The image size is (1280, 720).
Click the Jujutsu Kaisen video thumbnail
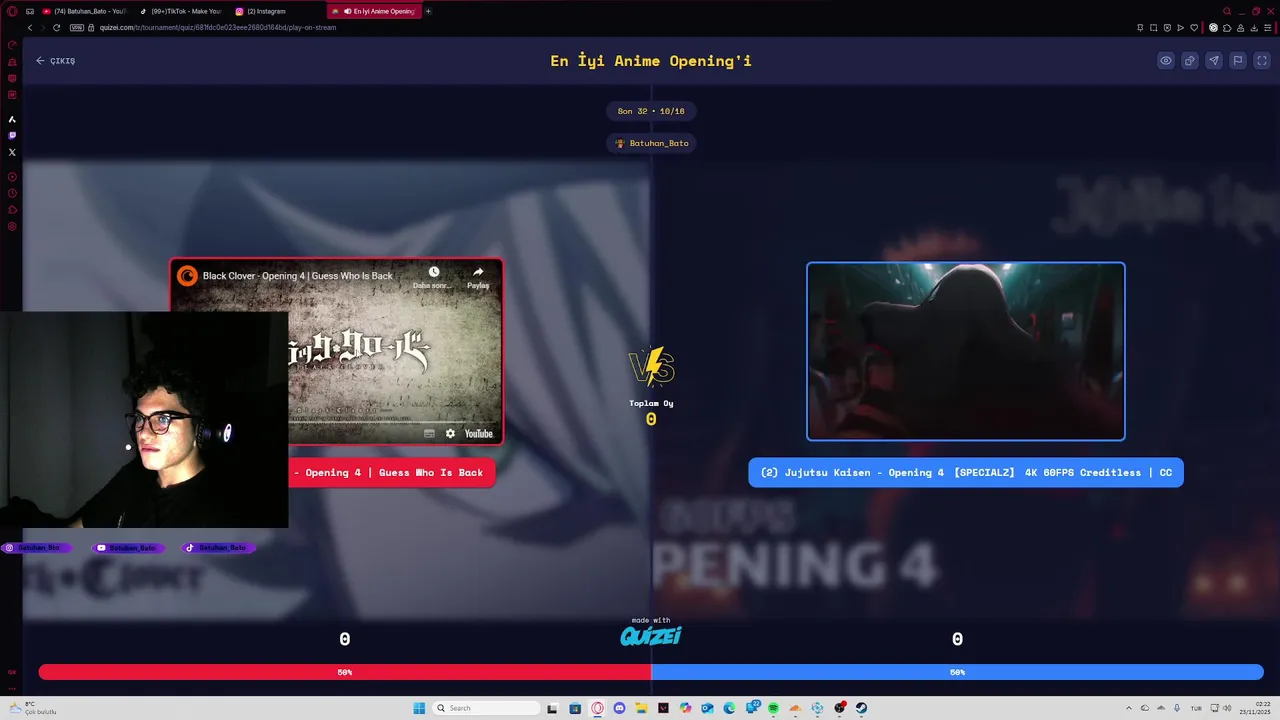coord(966,351)
